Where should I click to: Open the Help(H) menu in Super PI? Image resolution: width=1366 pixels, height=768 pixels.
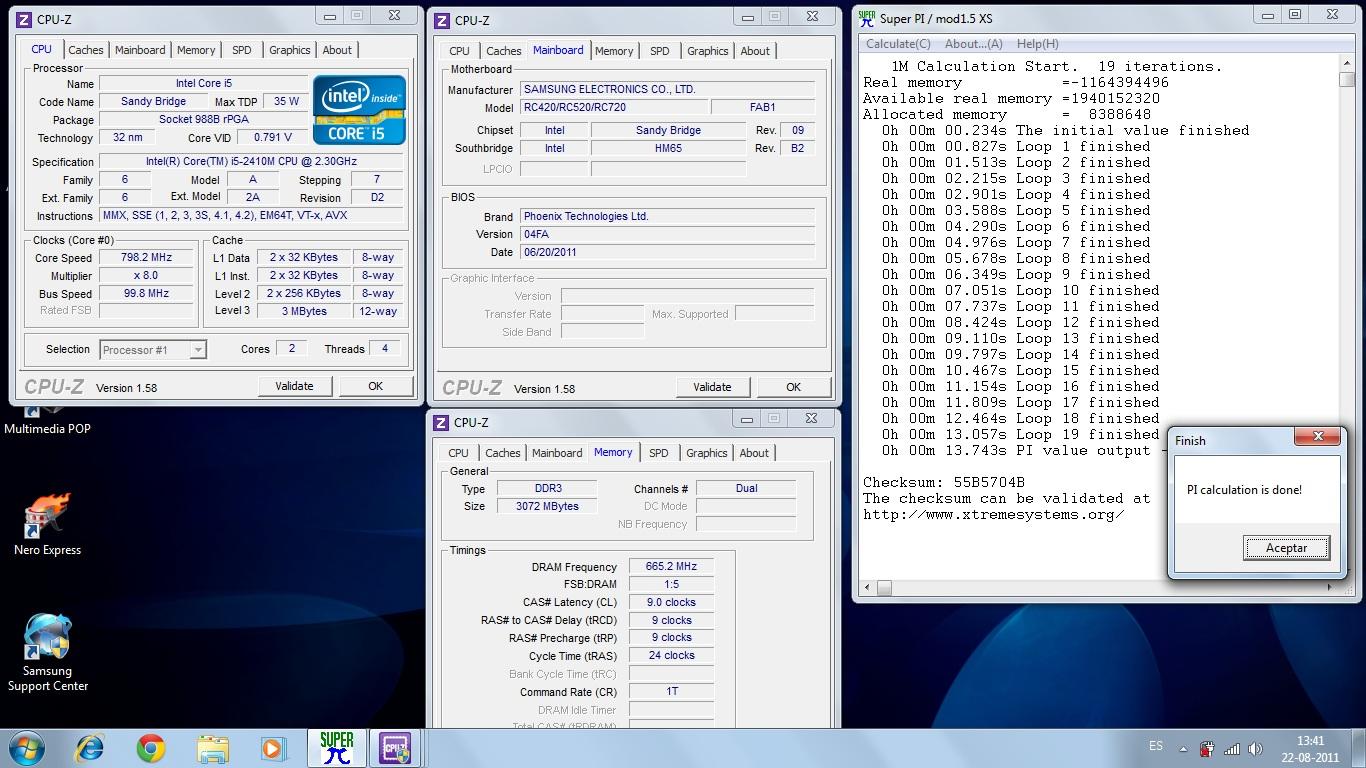[x=1037, y=44]
